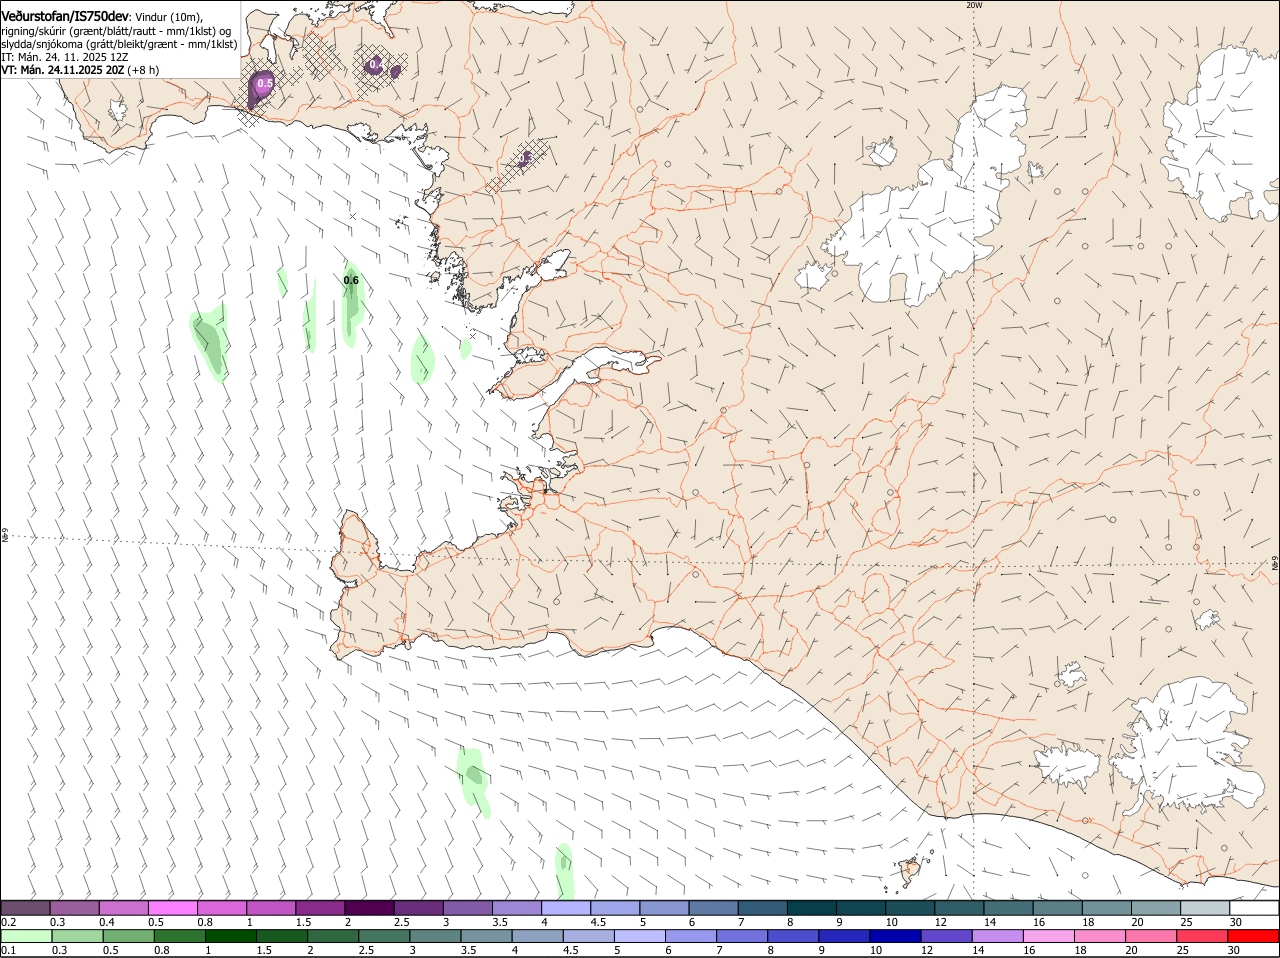1280x958 pixels.
Task: Click the white upper legend swatch at 30
Action: point(1253,908)
